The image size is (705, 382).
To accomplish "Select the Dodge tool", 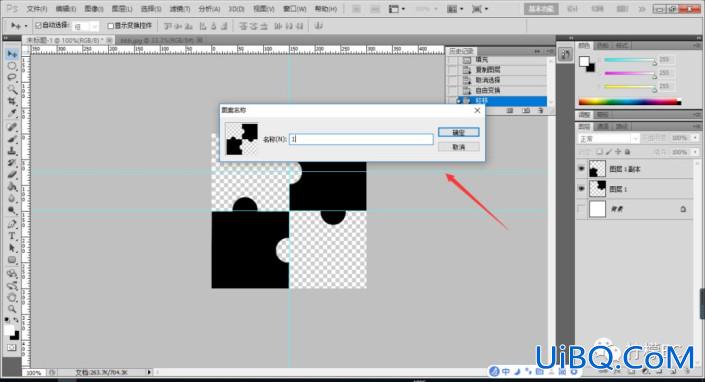I will point(12,210).
